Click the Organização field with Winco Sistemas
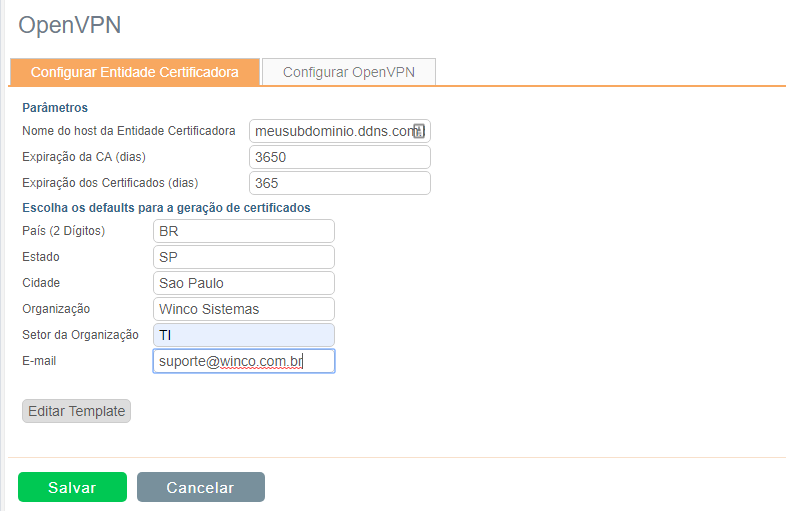786x511 pixels. [x=244, y=309]
